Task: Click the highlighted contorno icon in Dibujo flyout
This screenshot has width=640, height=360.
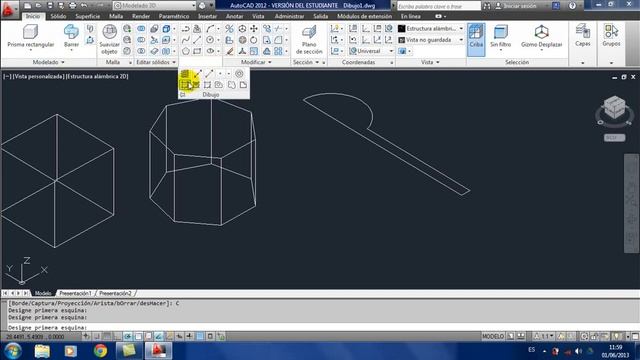Action: point(185,84)
